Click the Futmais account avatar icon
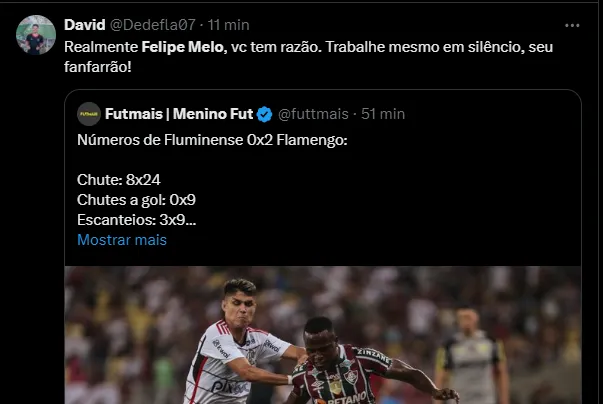Screen dimensions: 603x404 tap(89, 113)
